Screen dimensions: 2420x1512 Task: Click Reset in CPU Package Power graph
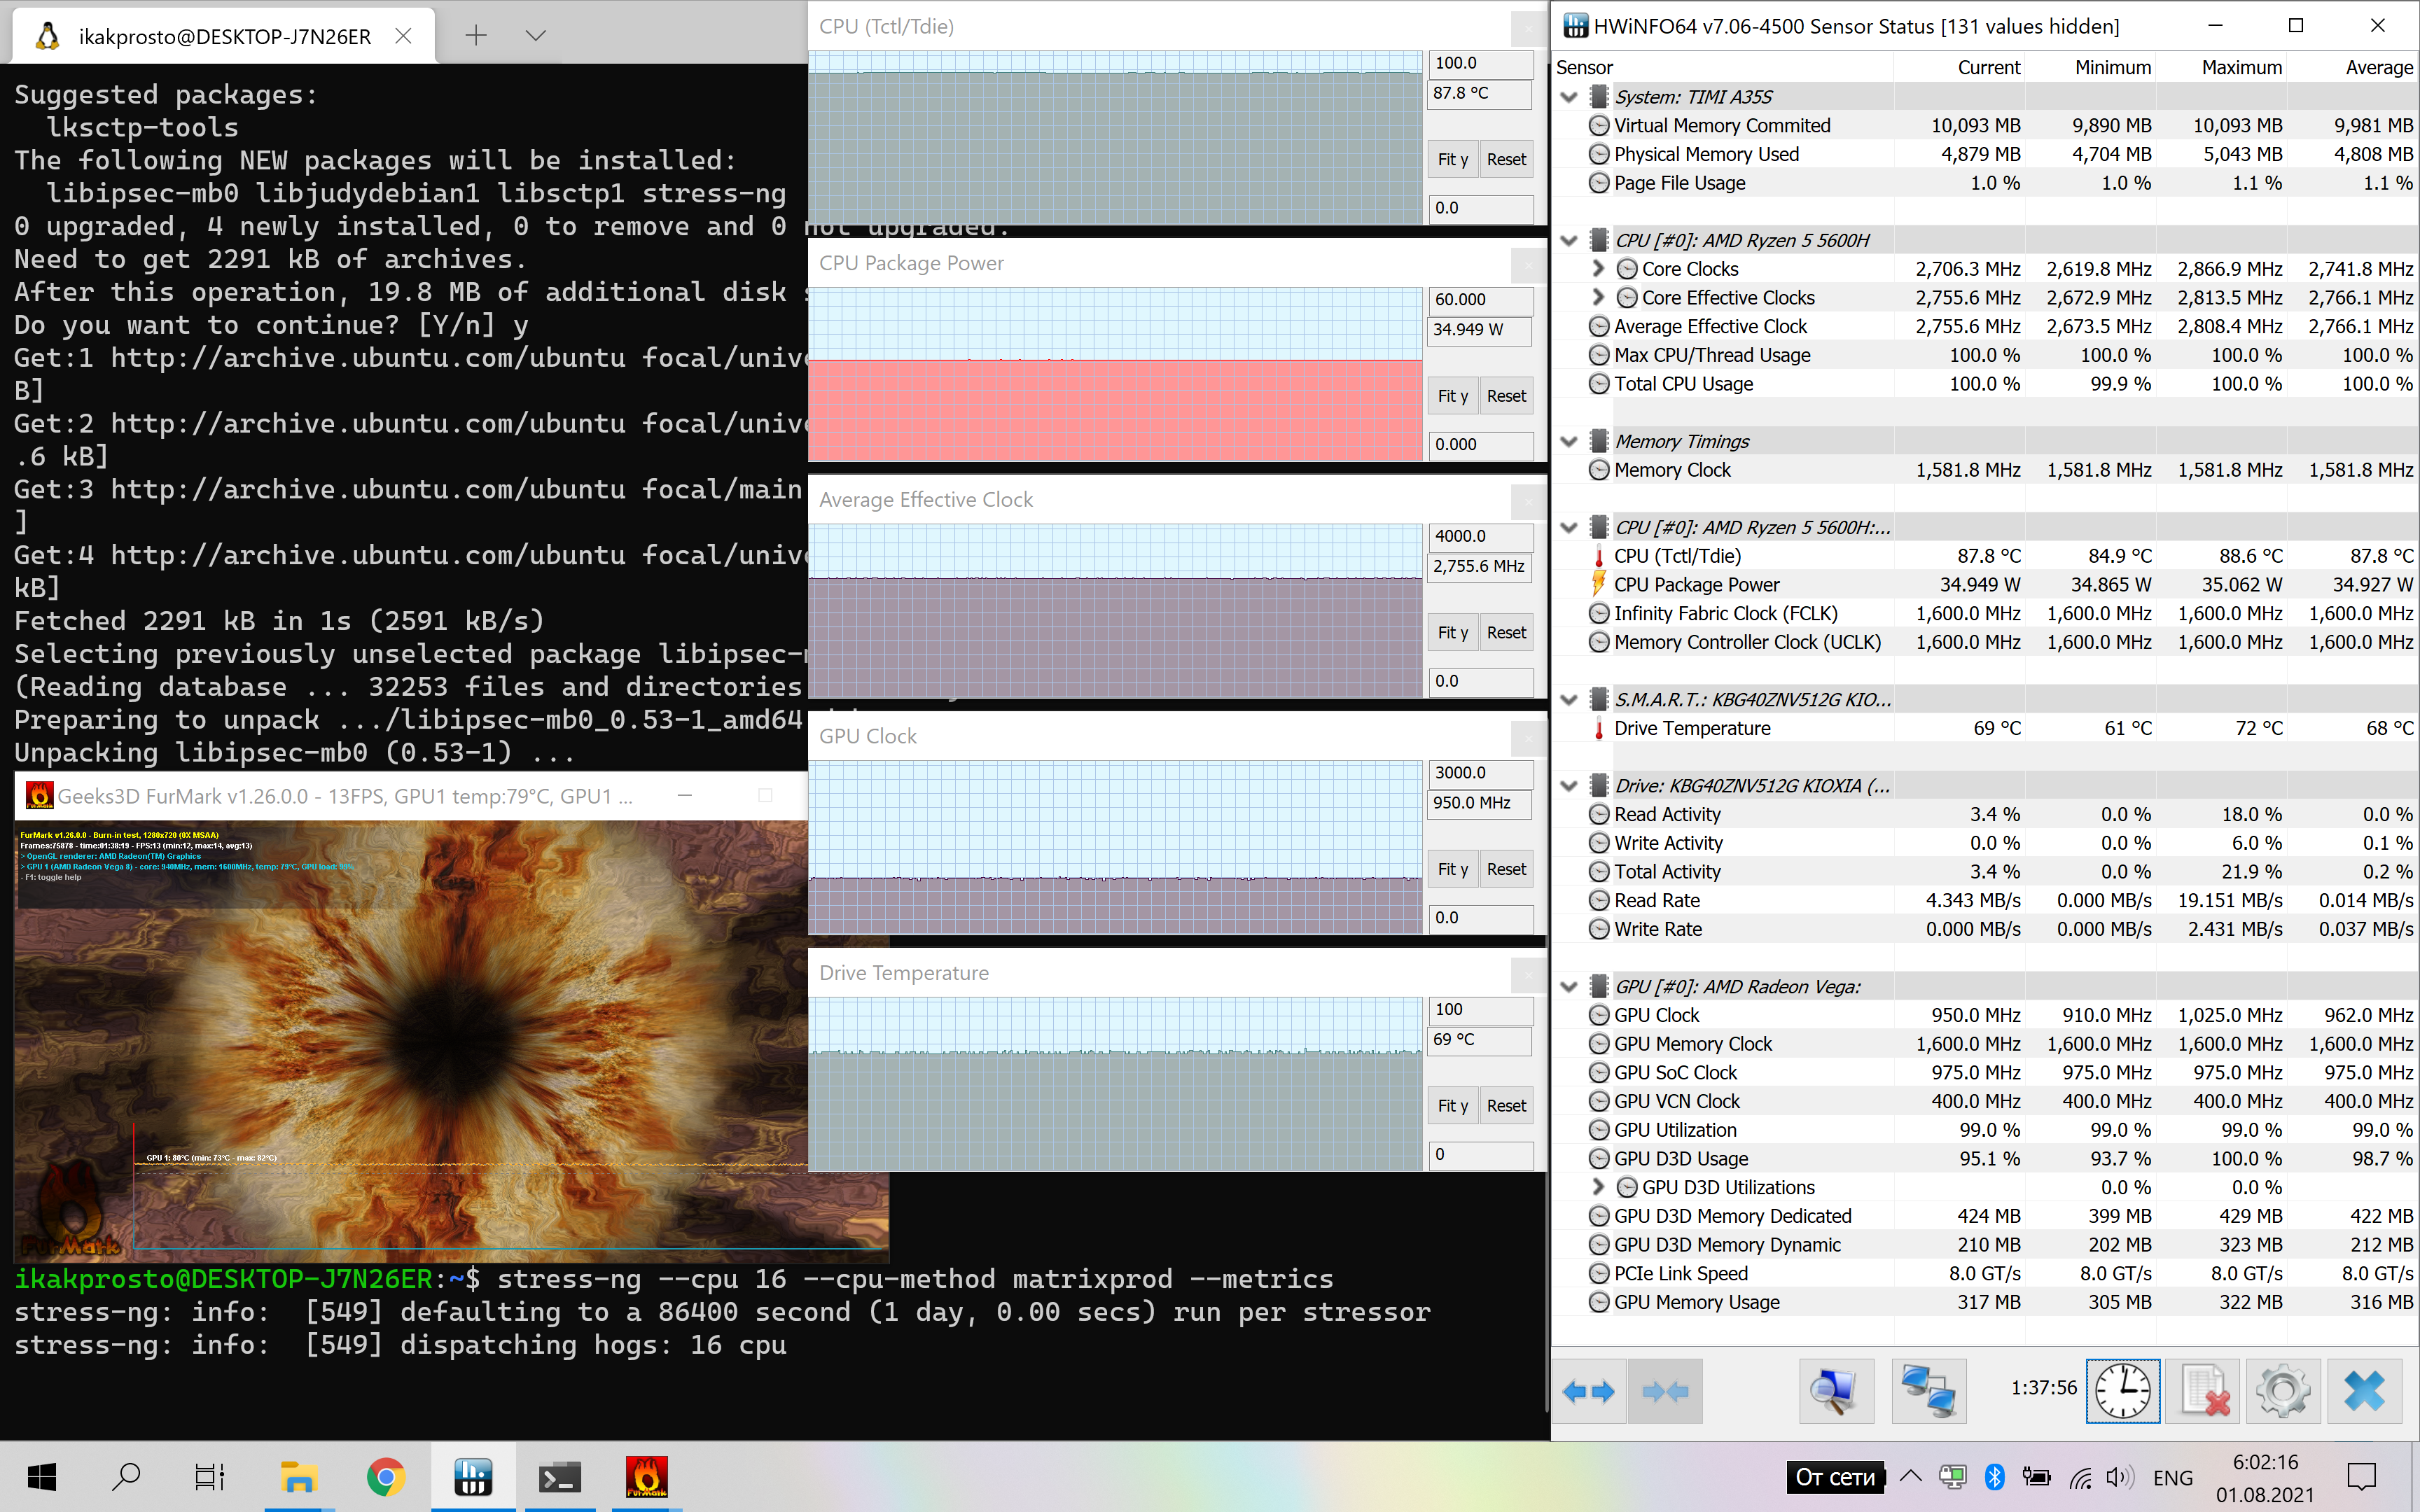click(1506, 396)
